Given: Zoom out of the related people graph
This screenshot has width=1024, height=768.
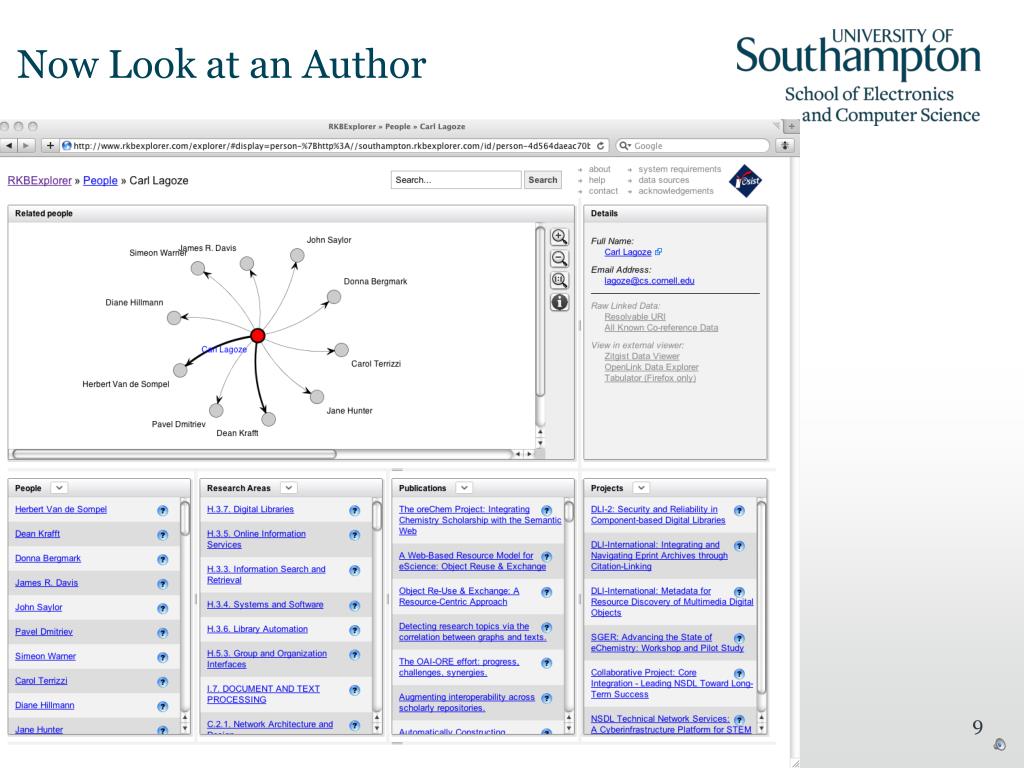Looking at the screenshot, I should click(560, 259).
